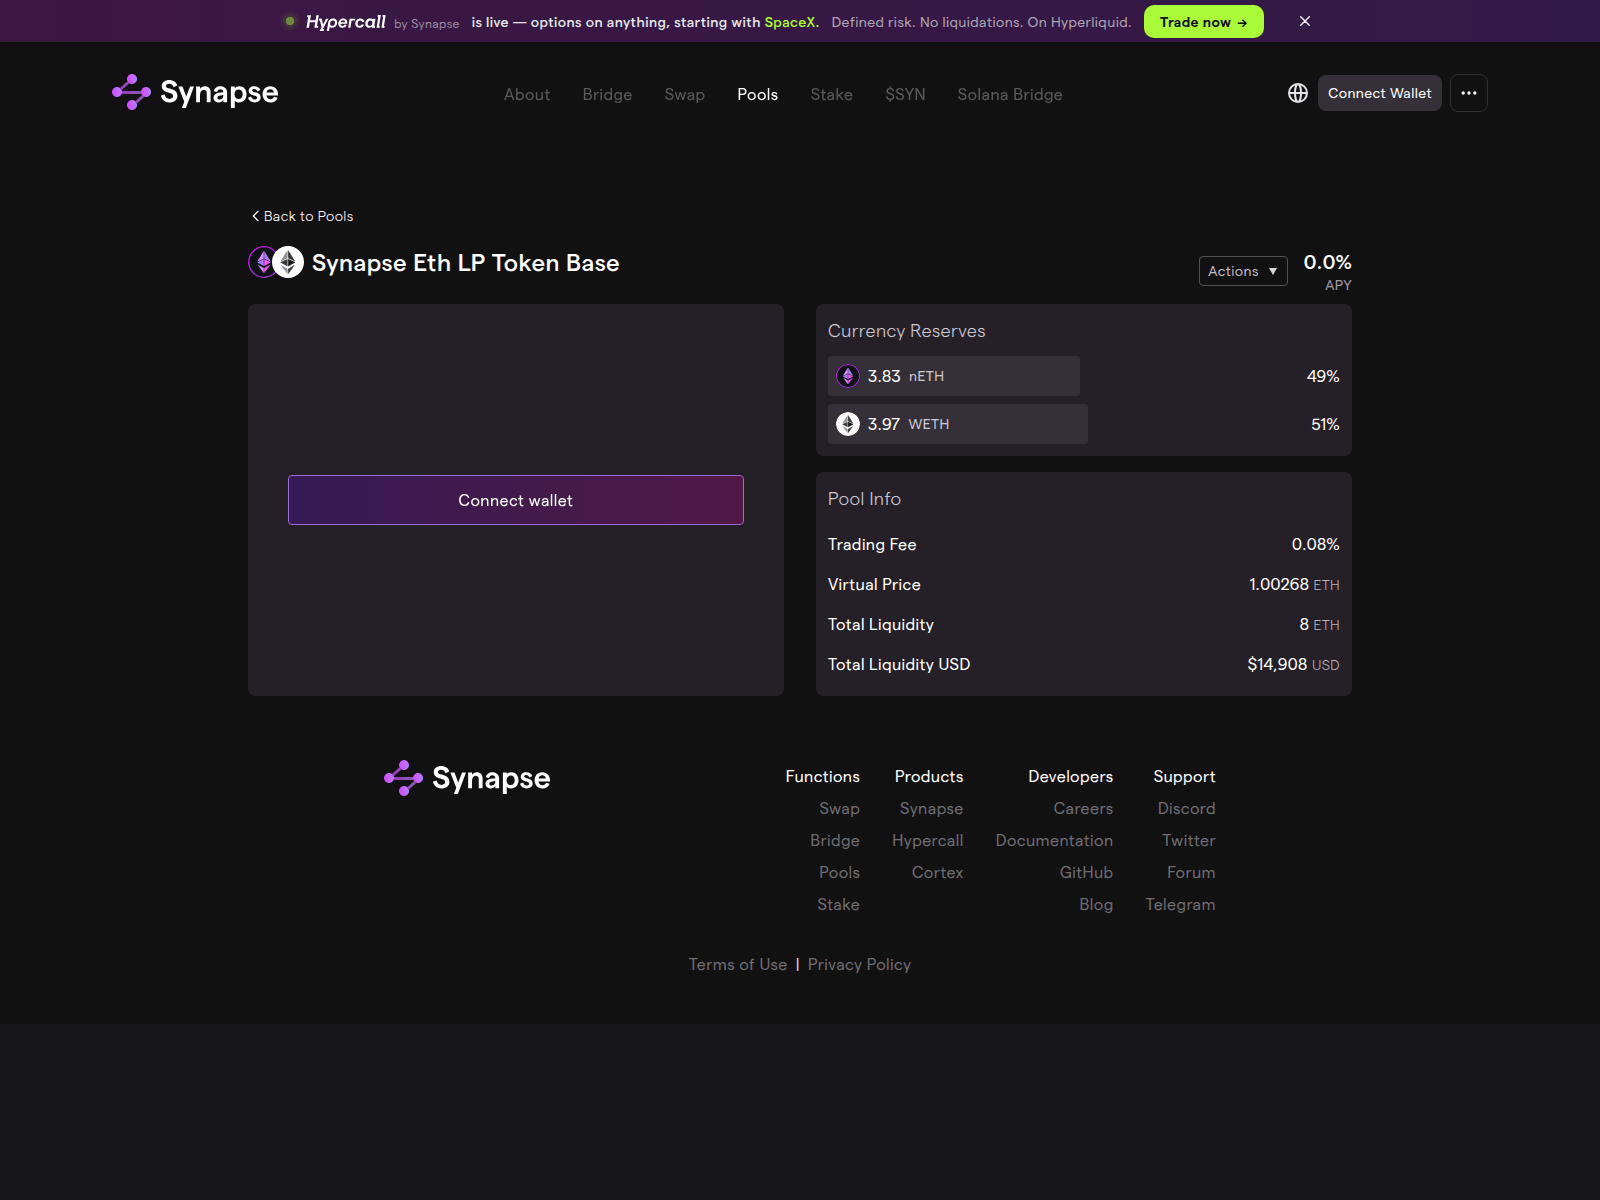This screenshot has width=1600, height=1200.
Task: Click the Virtual Price 1.00268 value
Action: [1278, 584]
